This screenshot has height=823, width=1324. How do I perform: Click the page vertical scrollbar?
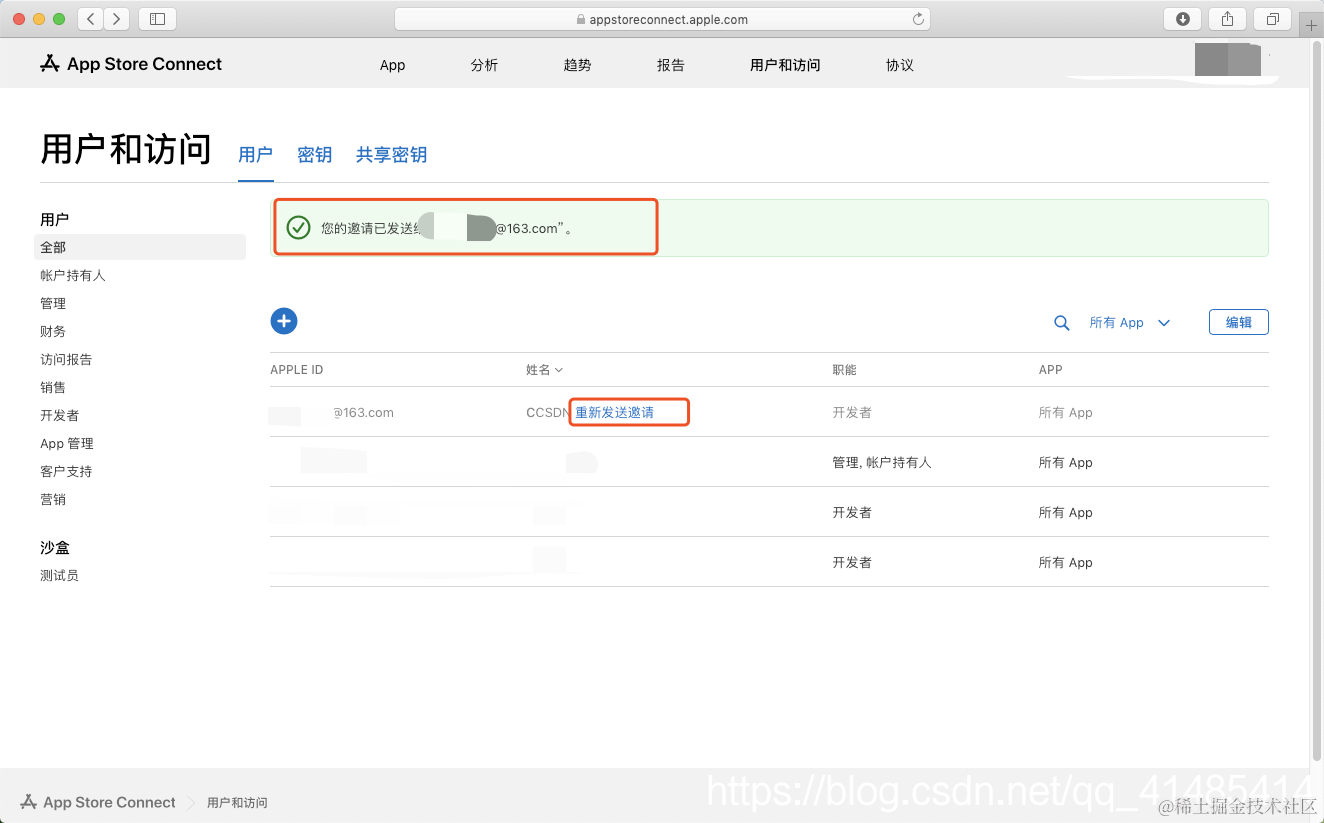click(1316, 400)
